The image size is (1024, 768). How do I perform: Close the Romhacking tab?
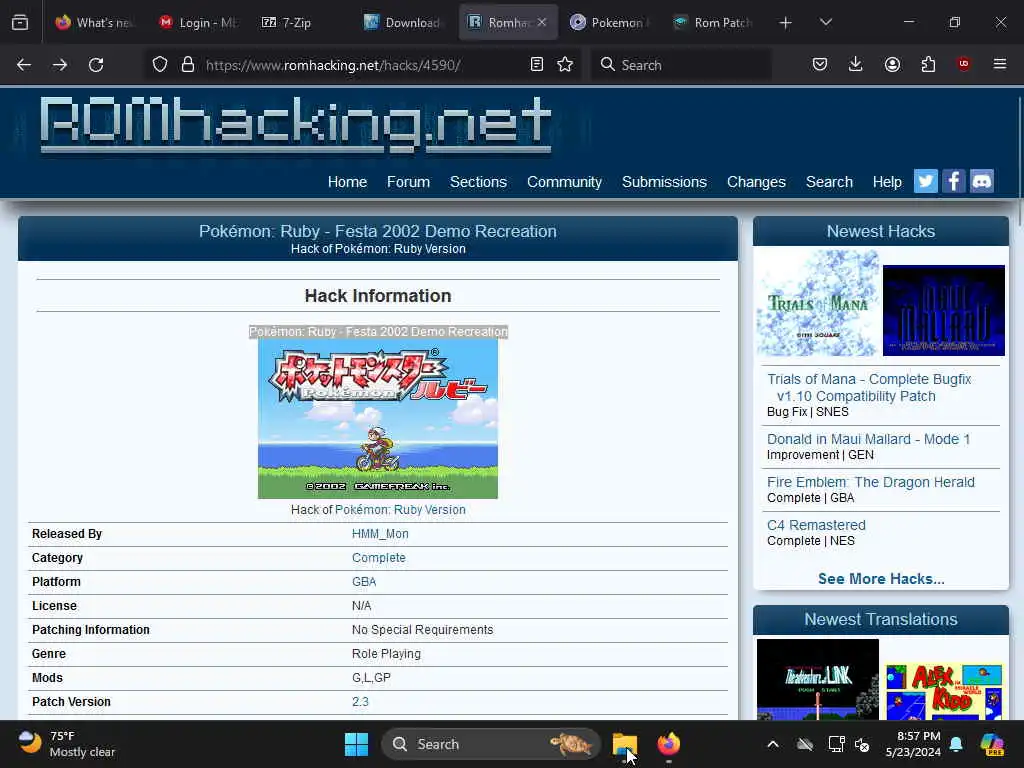point(542,22)
